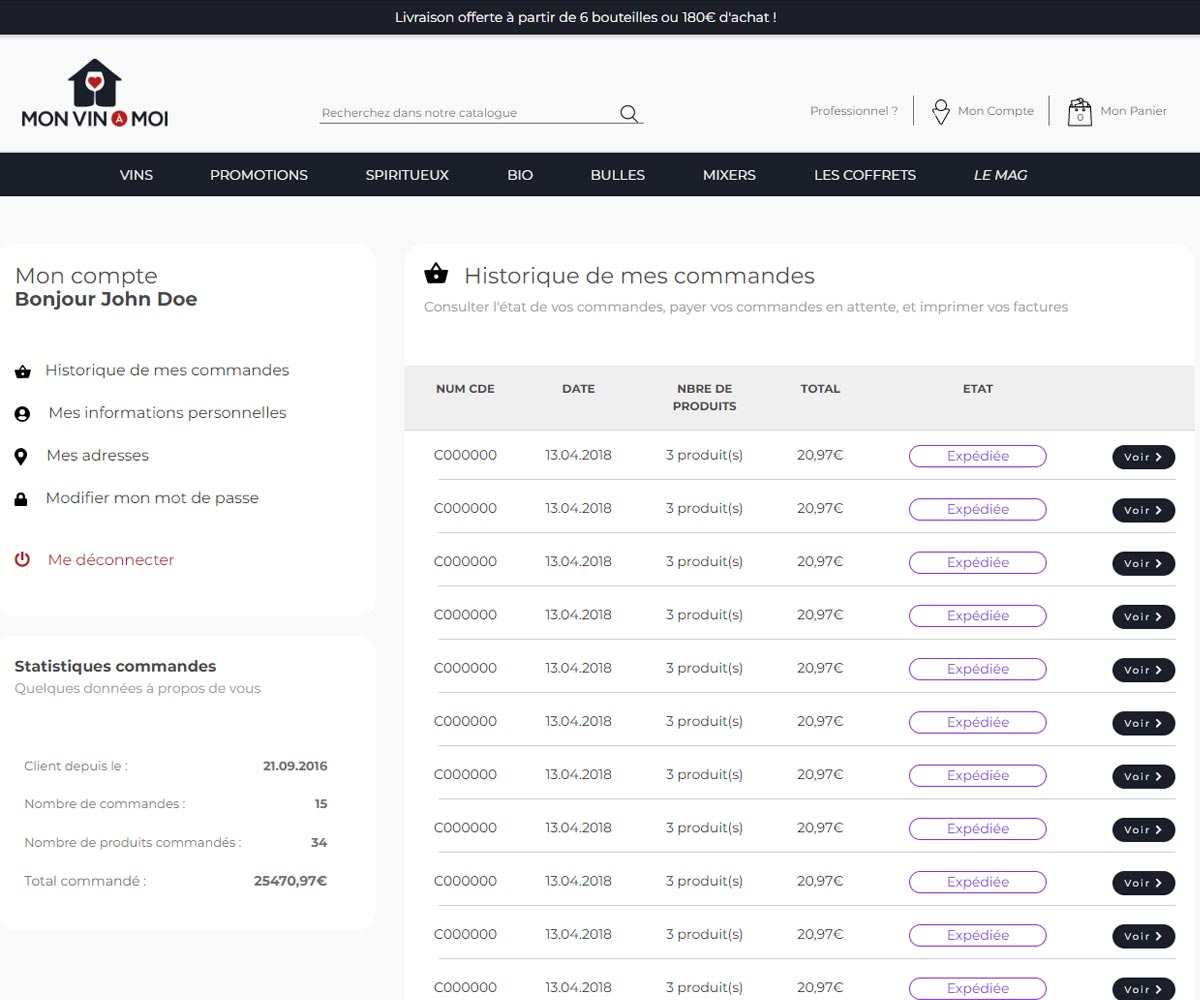This screenshot has width=1200, height=1000.
Task: Click the Mon Vin à Moi logo
Action: point(95,94)
